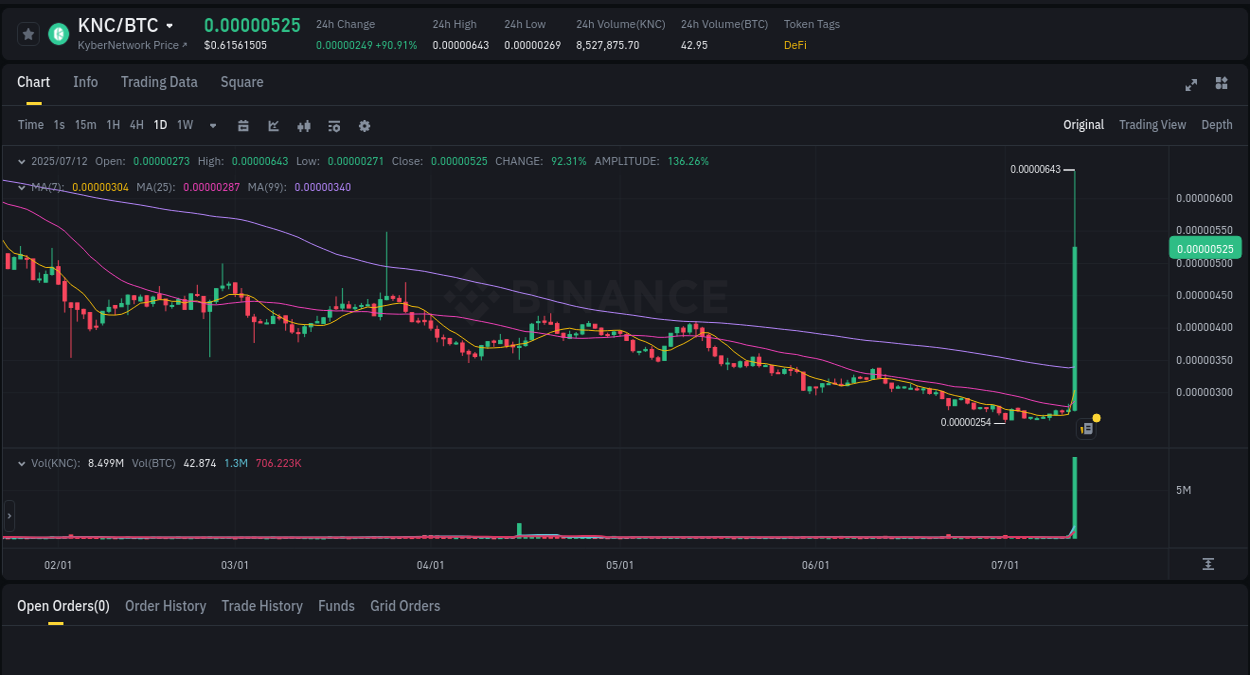This screenshot has width=1250, height=675.
Task: Switch chart mode to Trading View
Action: pos(1152,124)
